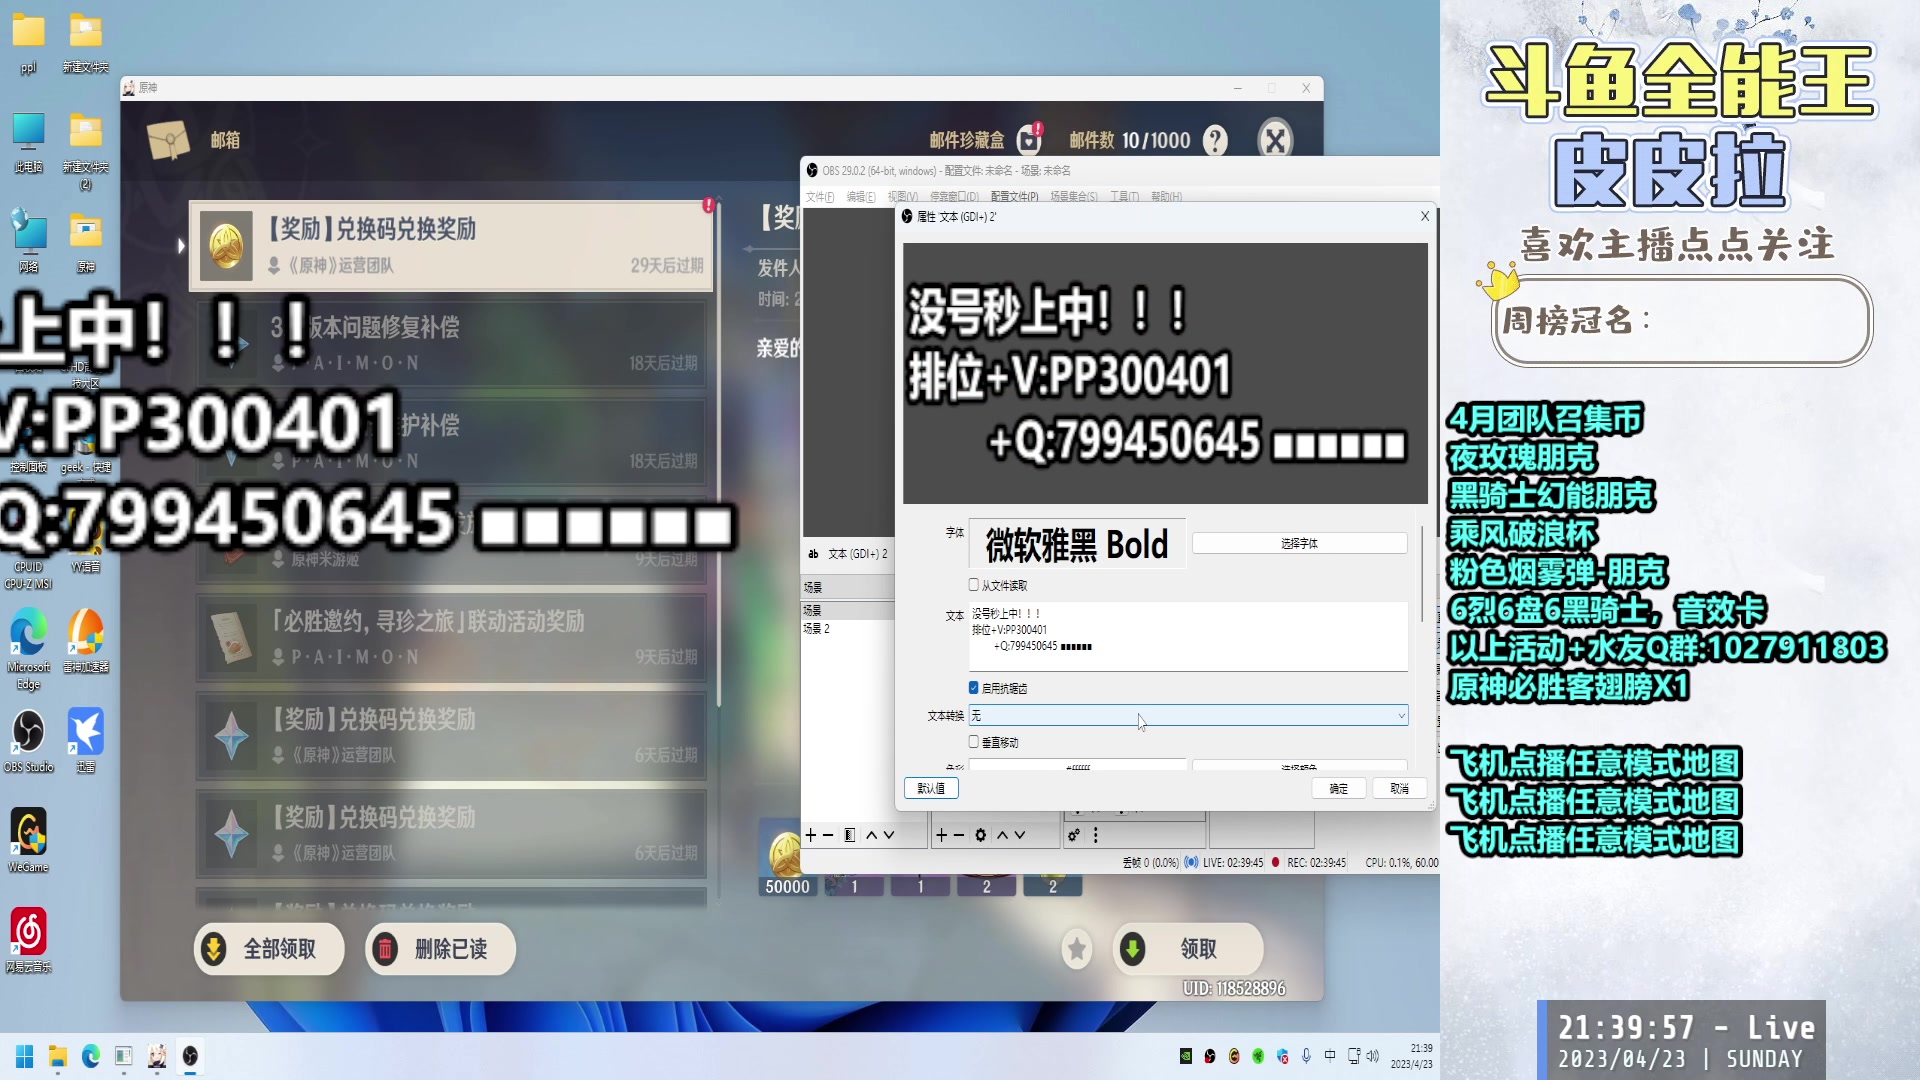1920x1080 pixels.
Task: Open the 文本转换 dropdown
Action: 1188,715
